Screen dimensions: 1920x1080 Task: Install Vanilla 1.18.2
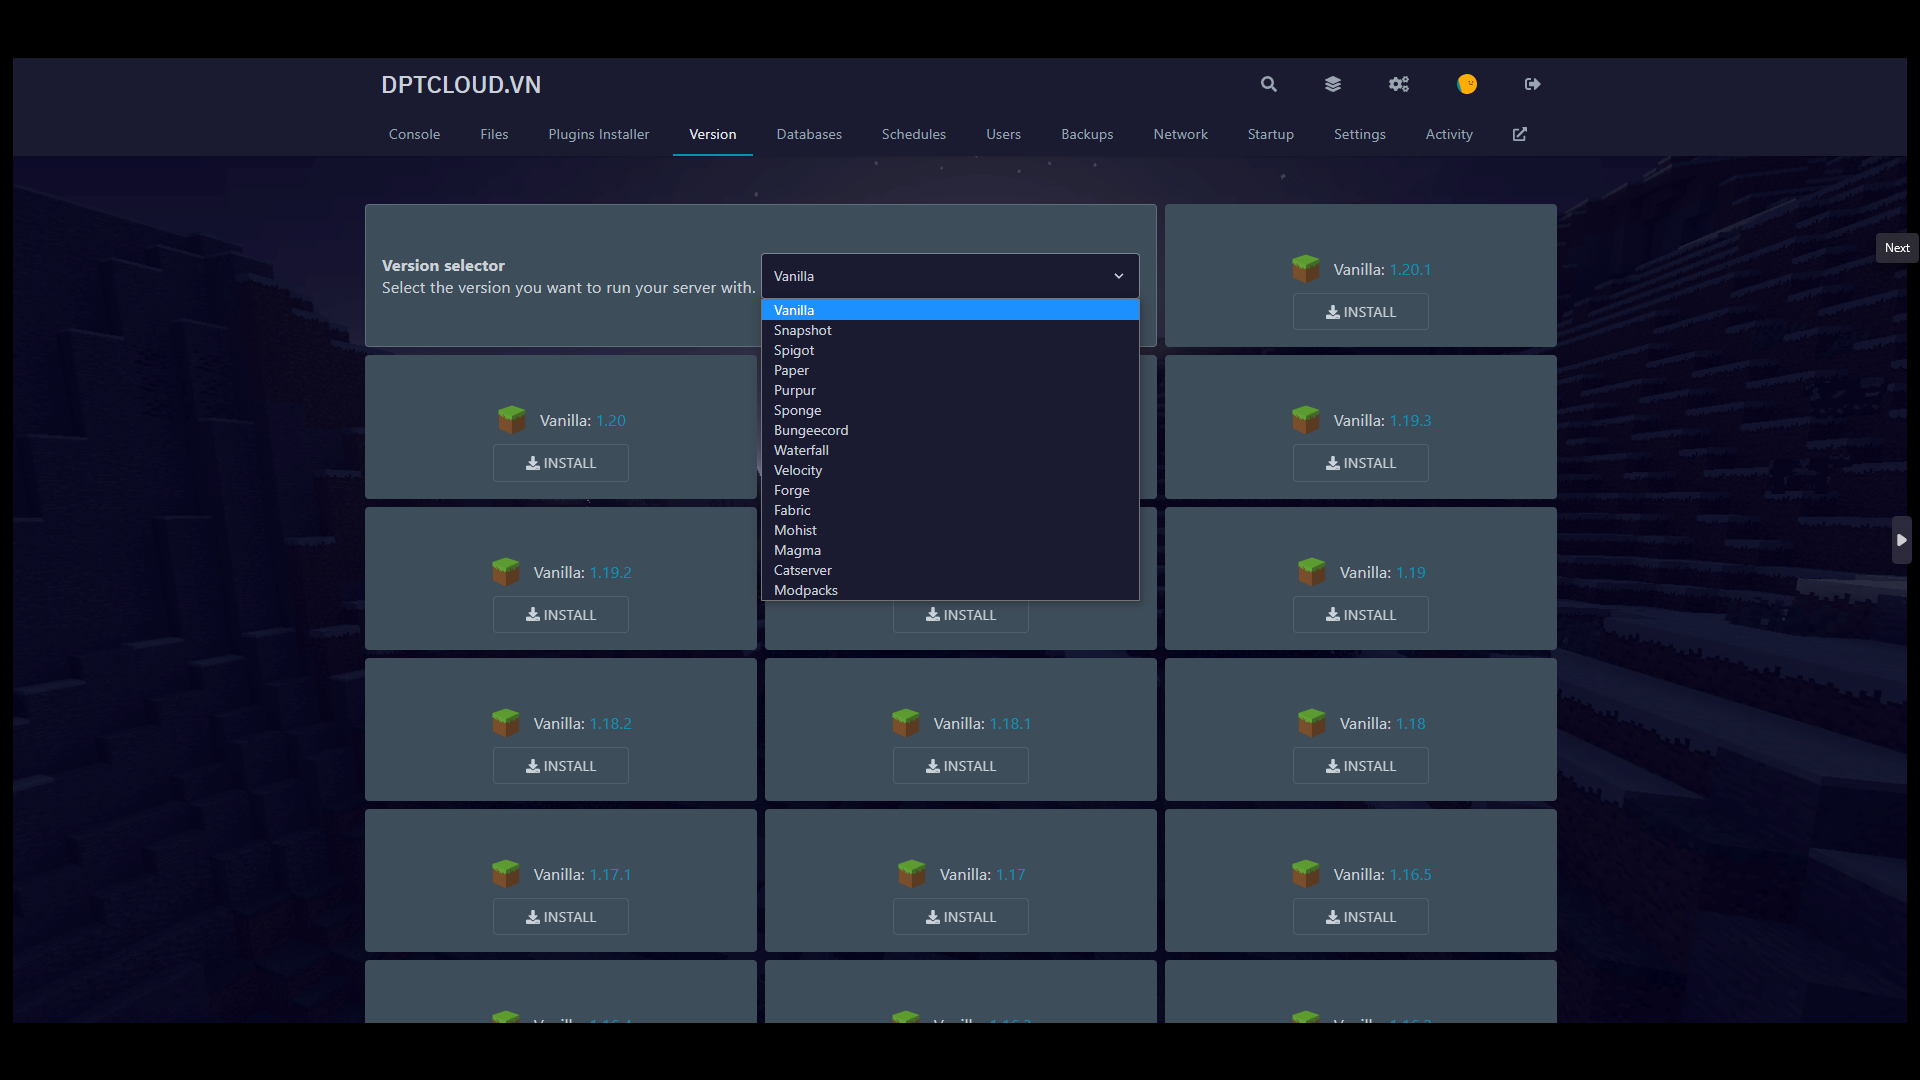pyautogui.click(x=560, y=766)
